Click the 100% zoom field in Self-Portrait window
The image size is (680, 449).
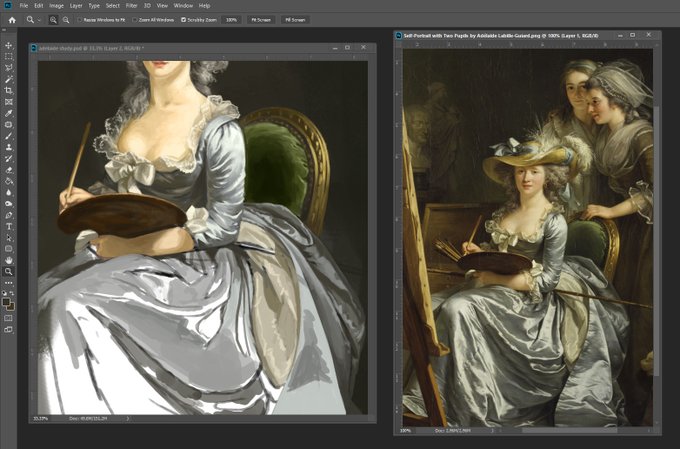pos(405,431)
